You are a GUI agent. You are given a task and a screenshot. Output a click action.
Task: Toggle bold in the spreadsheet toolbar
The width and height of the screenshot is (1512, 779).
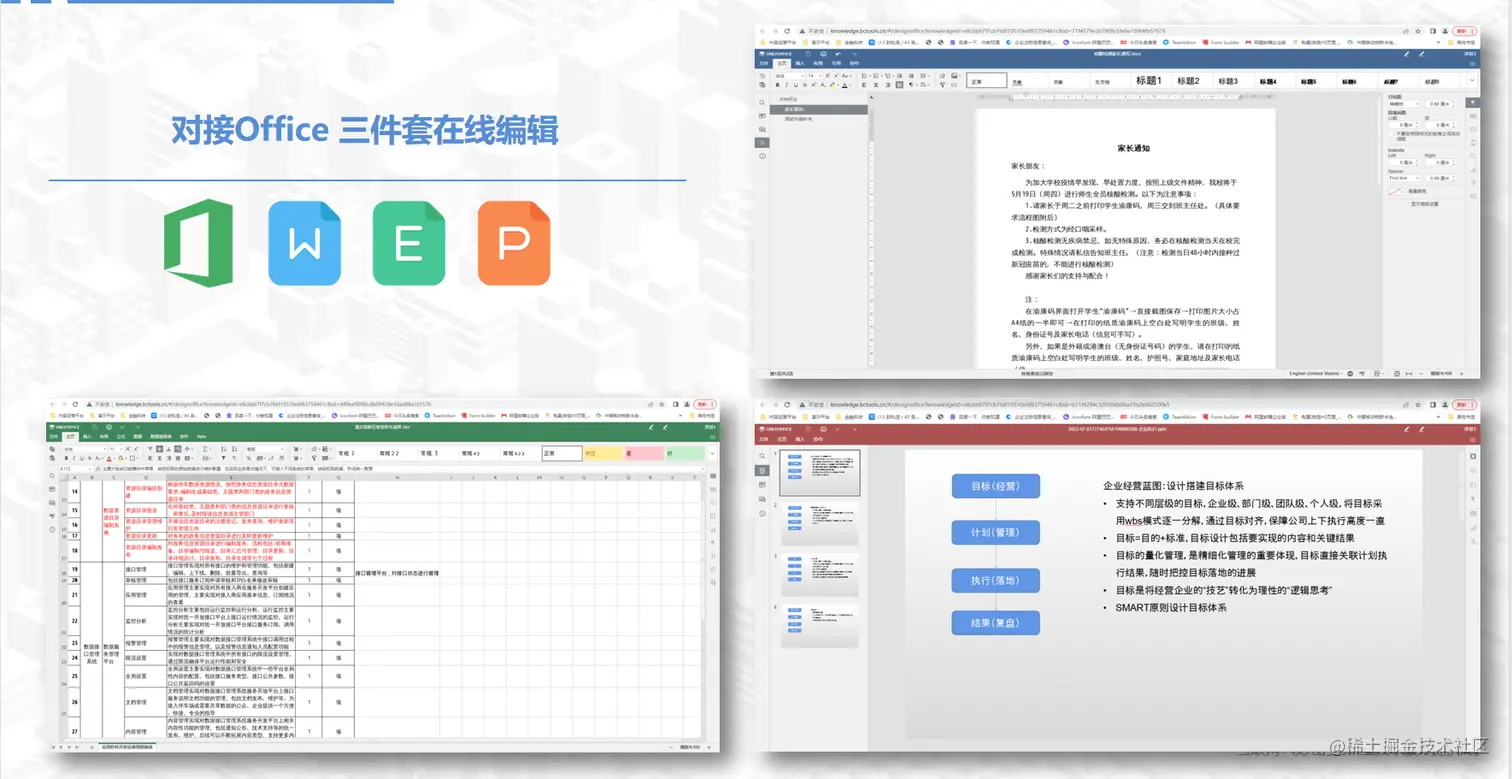point(66,458)
